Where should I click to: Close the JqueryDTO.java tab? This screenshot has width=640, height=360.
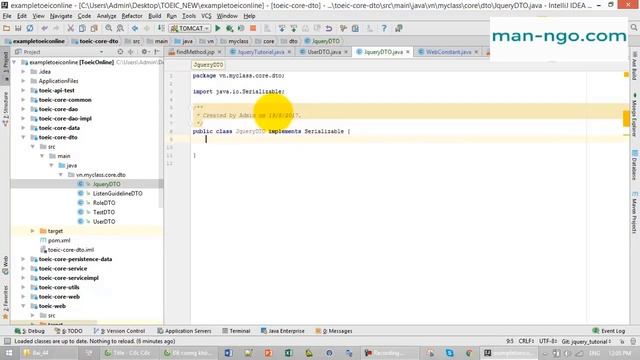coord(408,52)
